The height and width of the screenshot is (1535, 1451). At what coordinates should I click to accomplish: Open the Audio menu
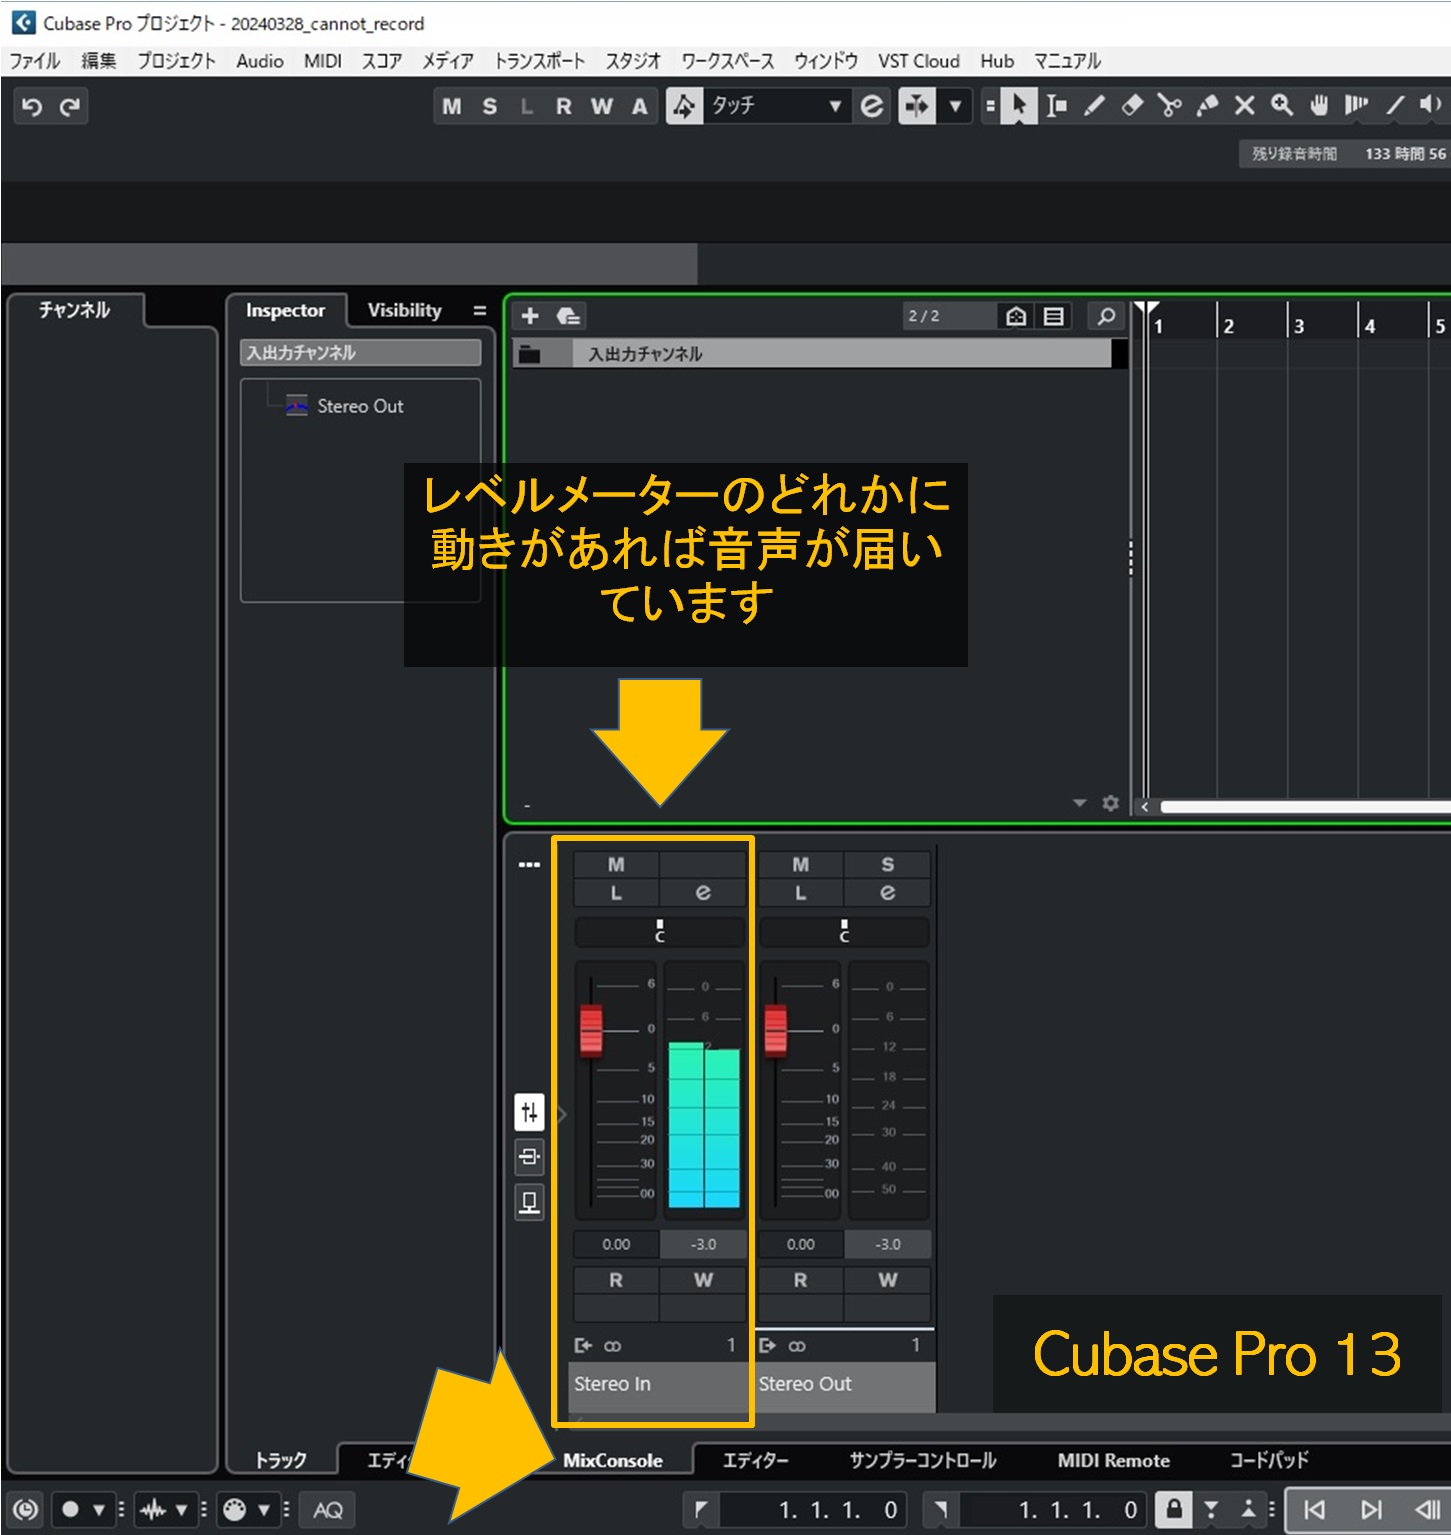(260, 61)
